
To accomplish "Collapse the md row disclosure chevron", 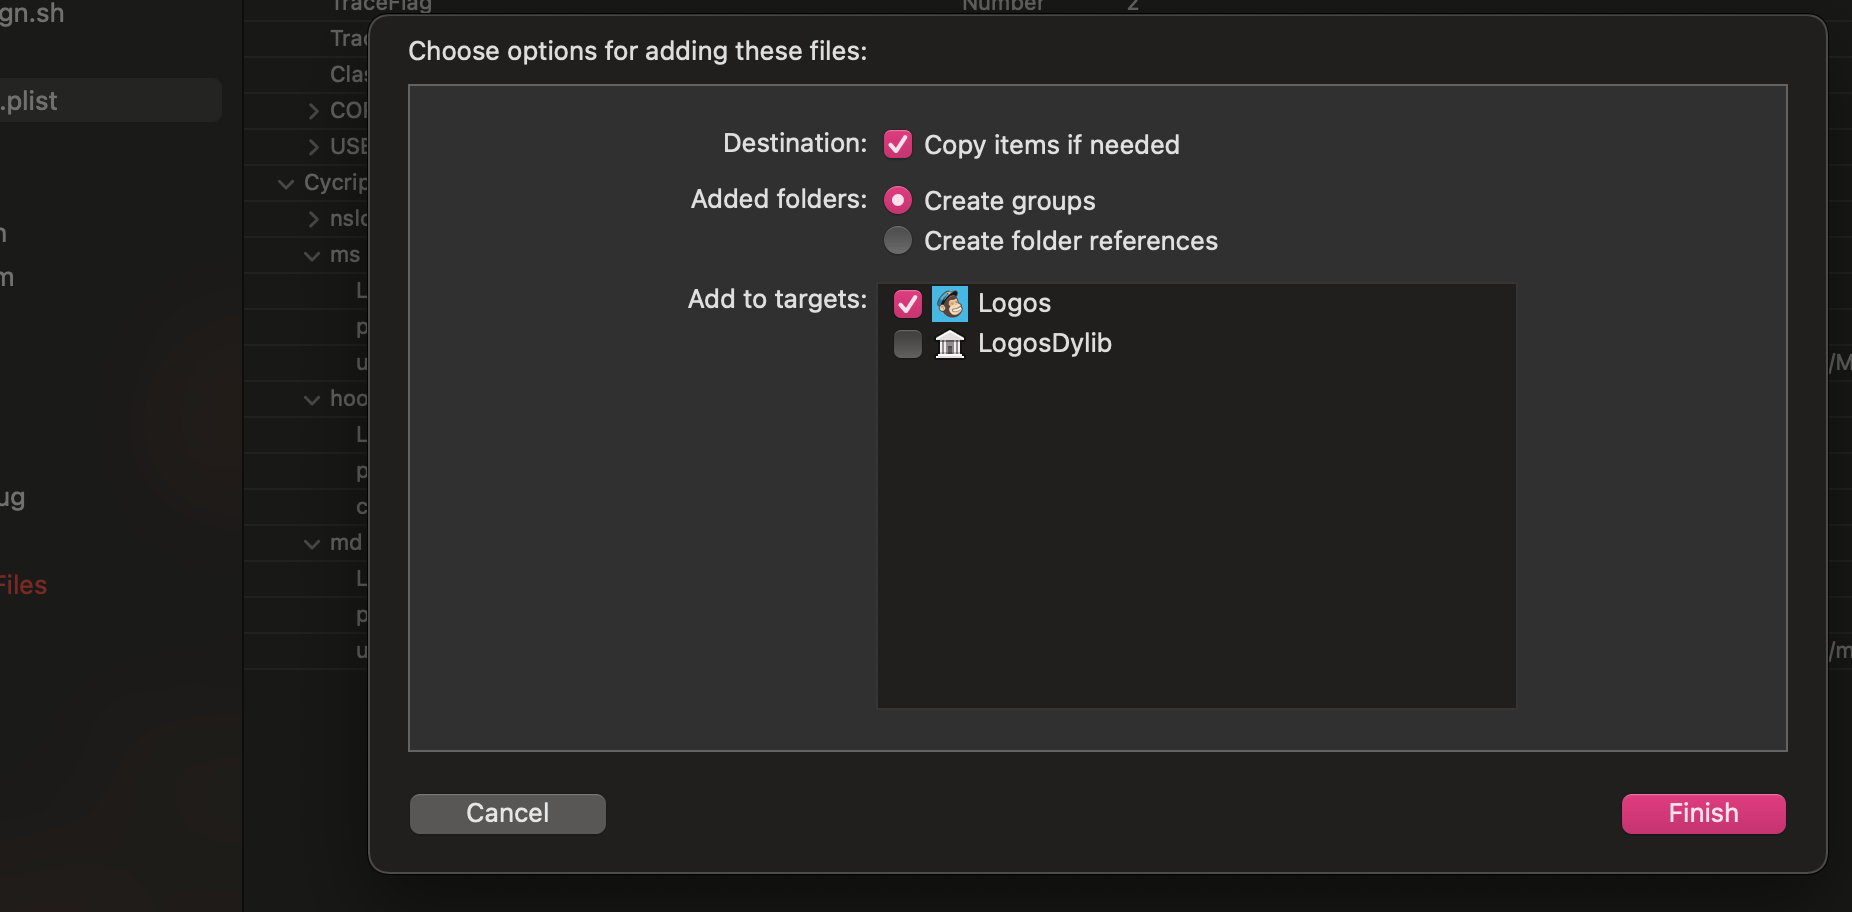I will [312, 544].
